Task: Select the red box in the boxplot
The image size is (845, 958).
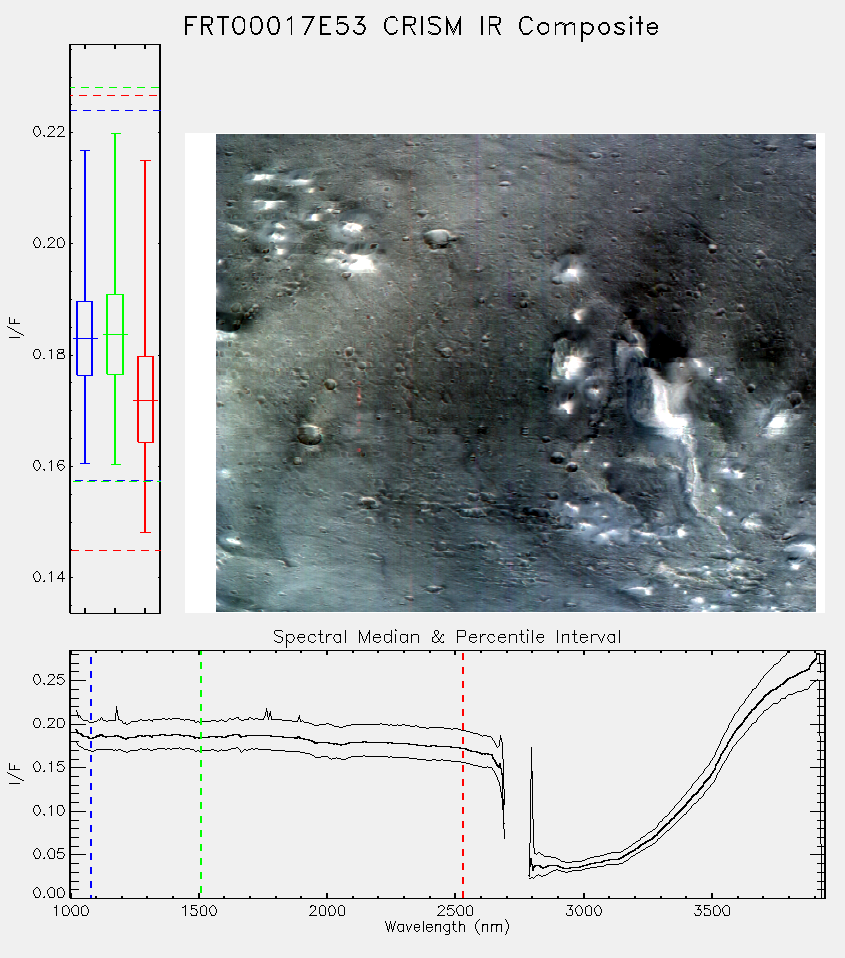Action: [x=145, y=399]
